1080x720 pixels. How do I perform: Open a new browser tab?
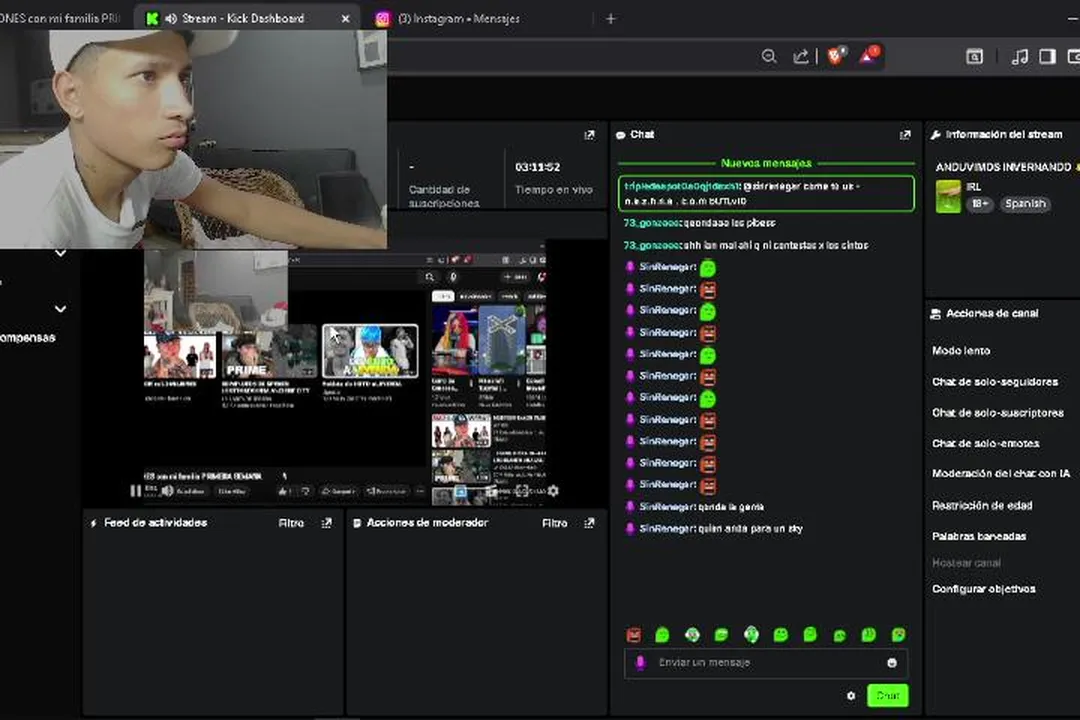[610, 19]
